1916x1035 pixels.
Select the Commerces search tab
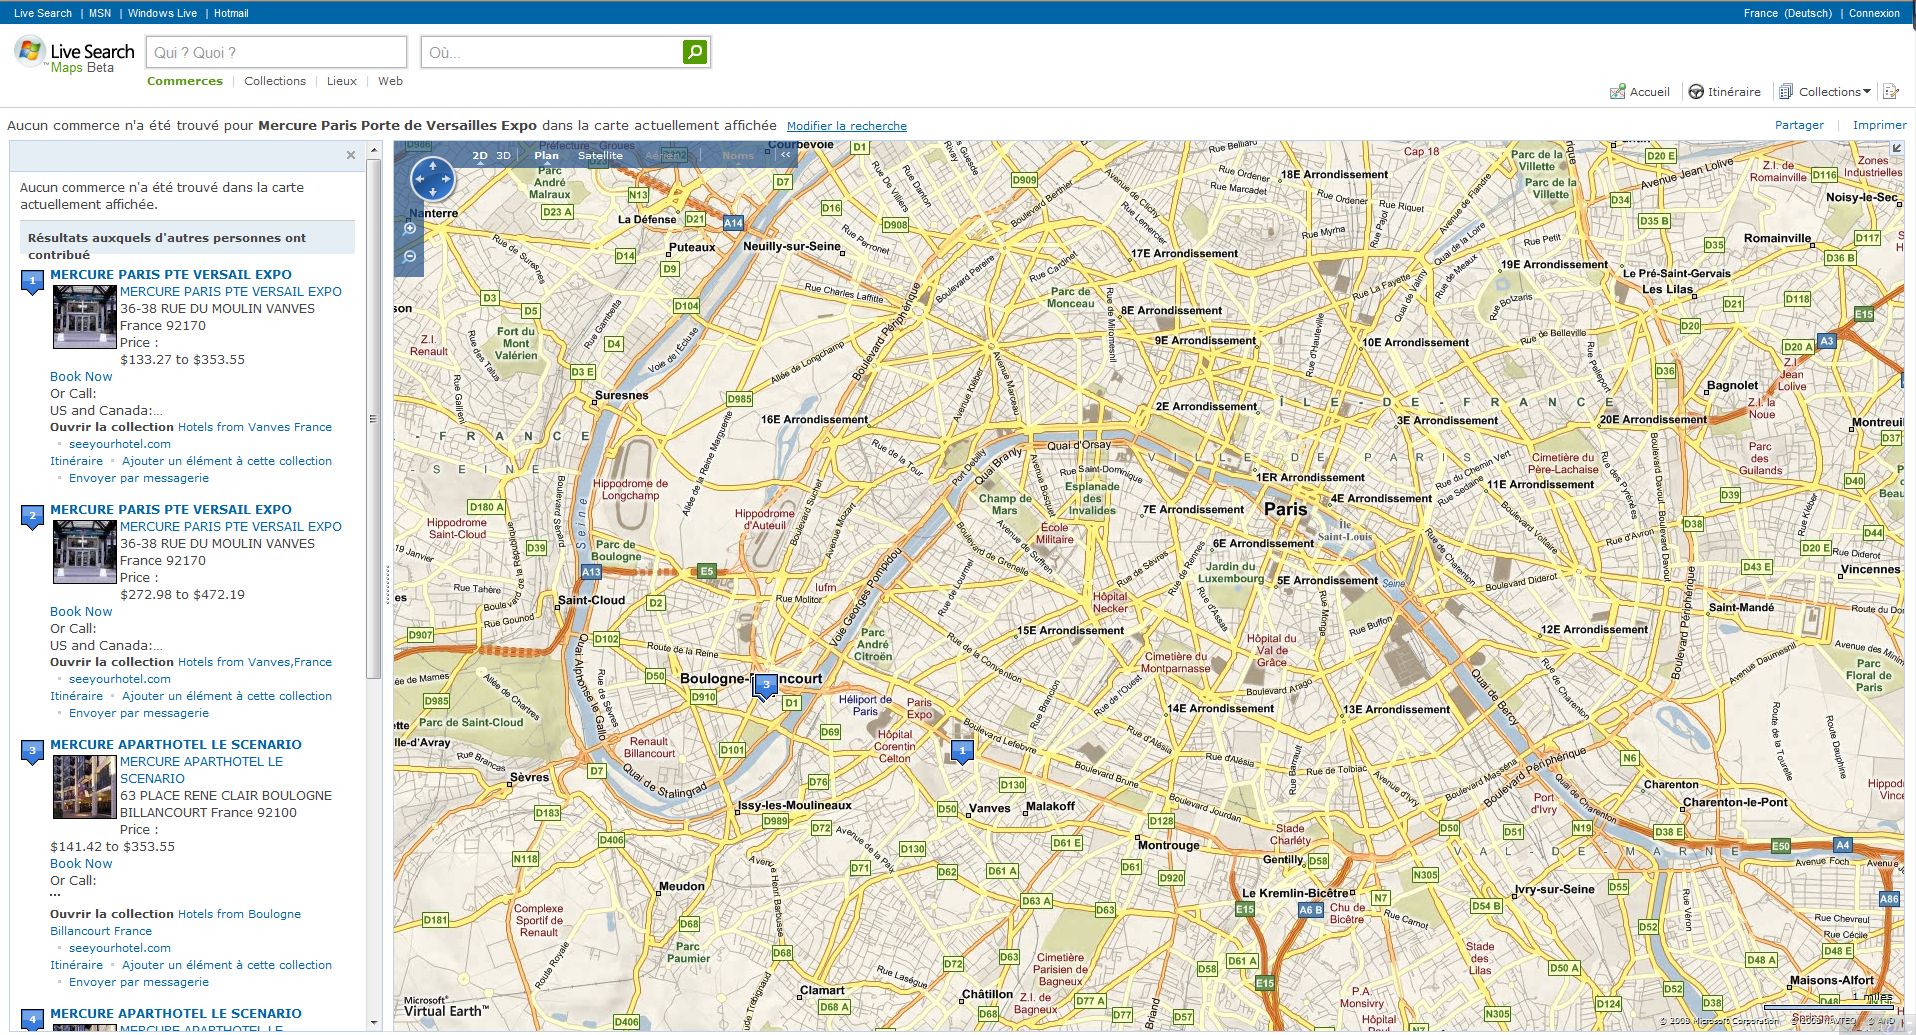(x=185, y=81)
